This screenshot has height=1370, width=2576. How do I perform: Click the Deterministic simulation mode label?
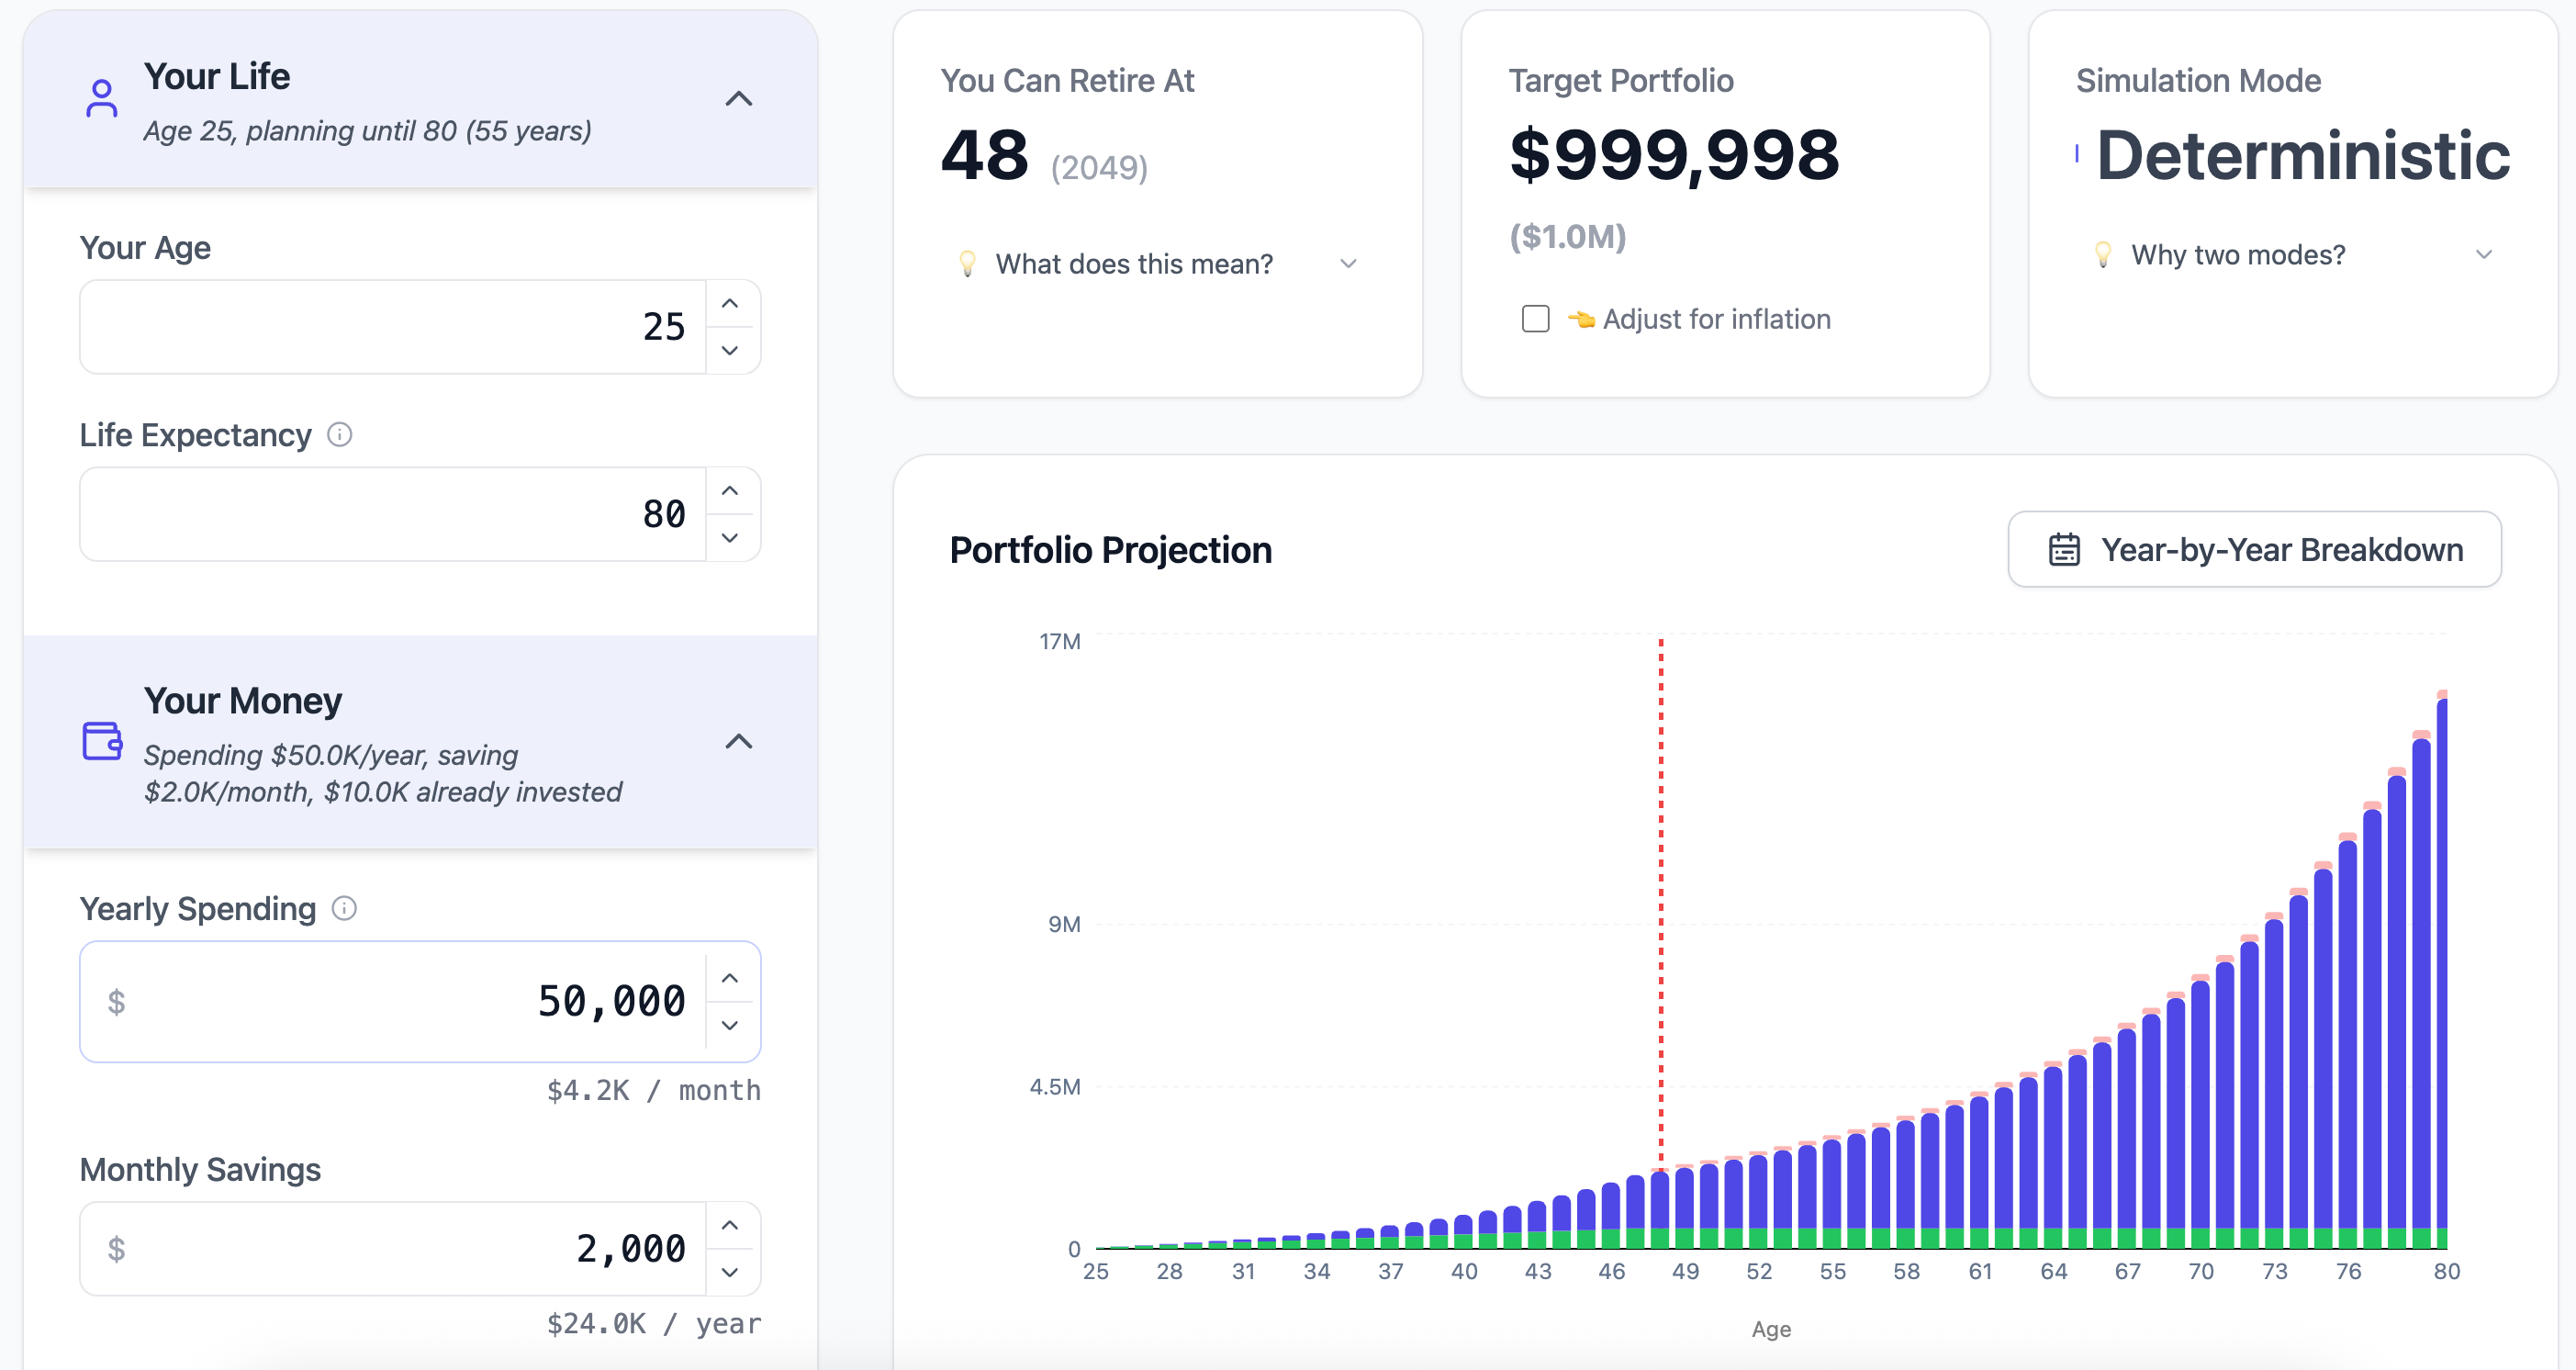[x=2302, y=156]
